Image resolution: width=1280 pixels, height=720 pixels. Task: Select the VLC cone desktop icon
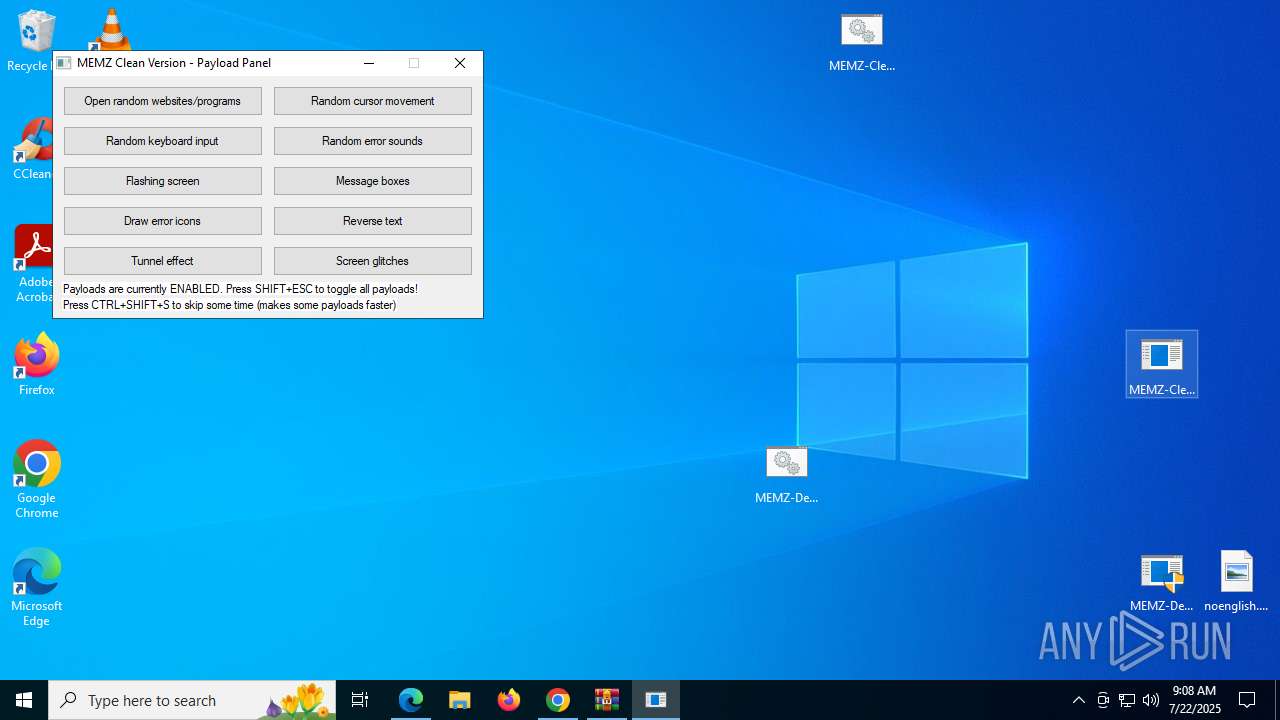[x=111, y=29]
